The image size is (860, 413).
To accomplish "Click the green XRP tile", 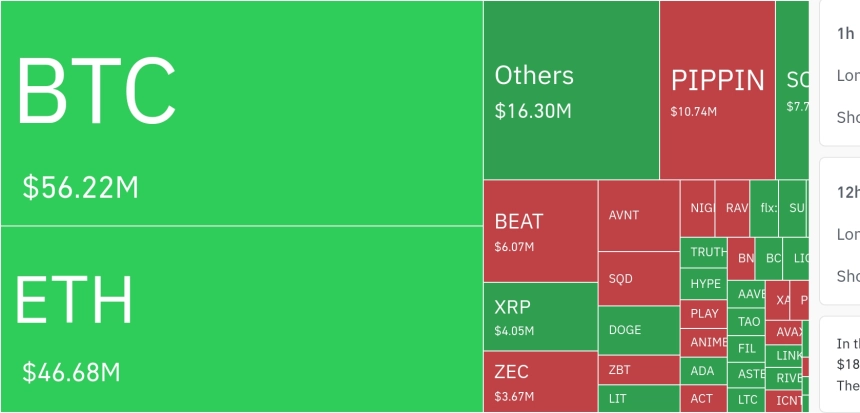I will coord(540,316).
